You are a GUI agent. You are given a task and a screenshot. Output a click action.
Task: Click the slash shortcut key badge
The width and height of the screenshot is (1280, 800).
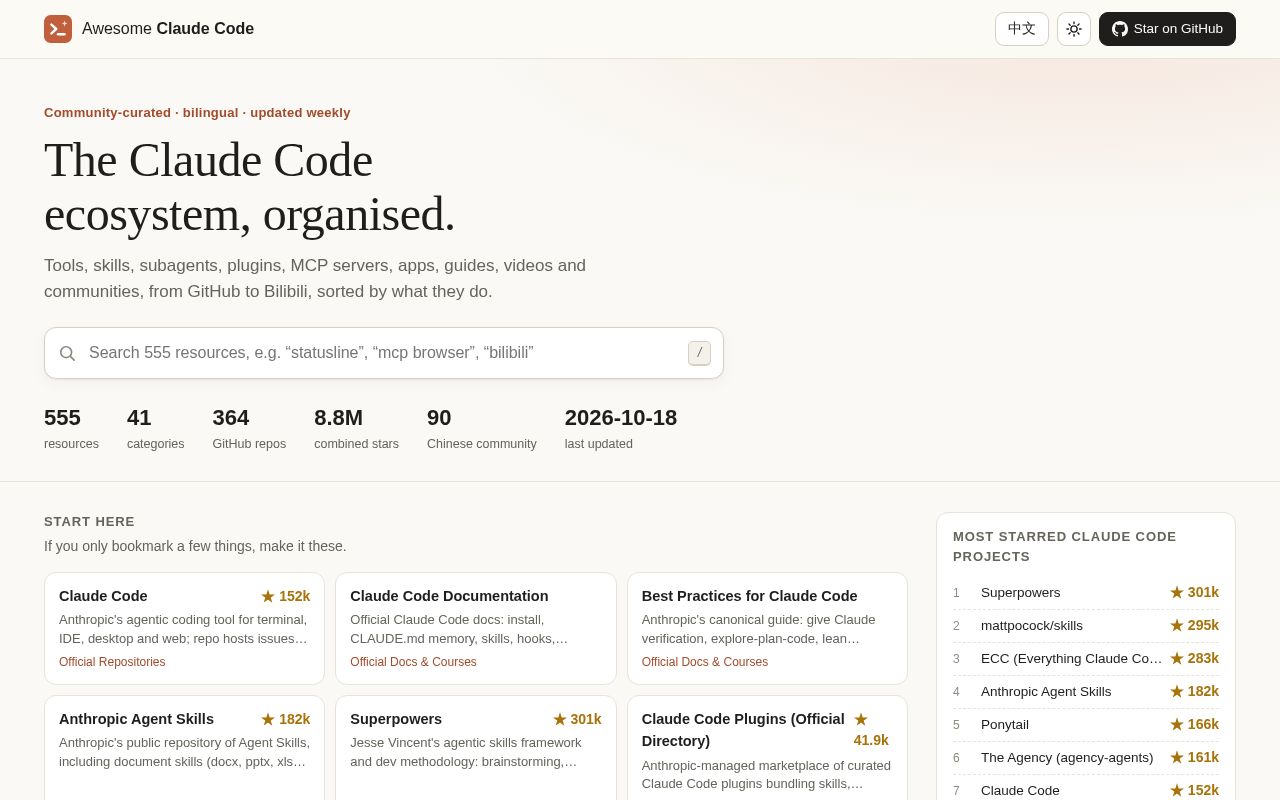click(699, 353)
